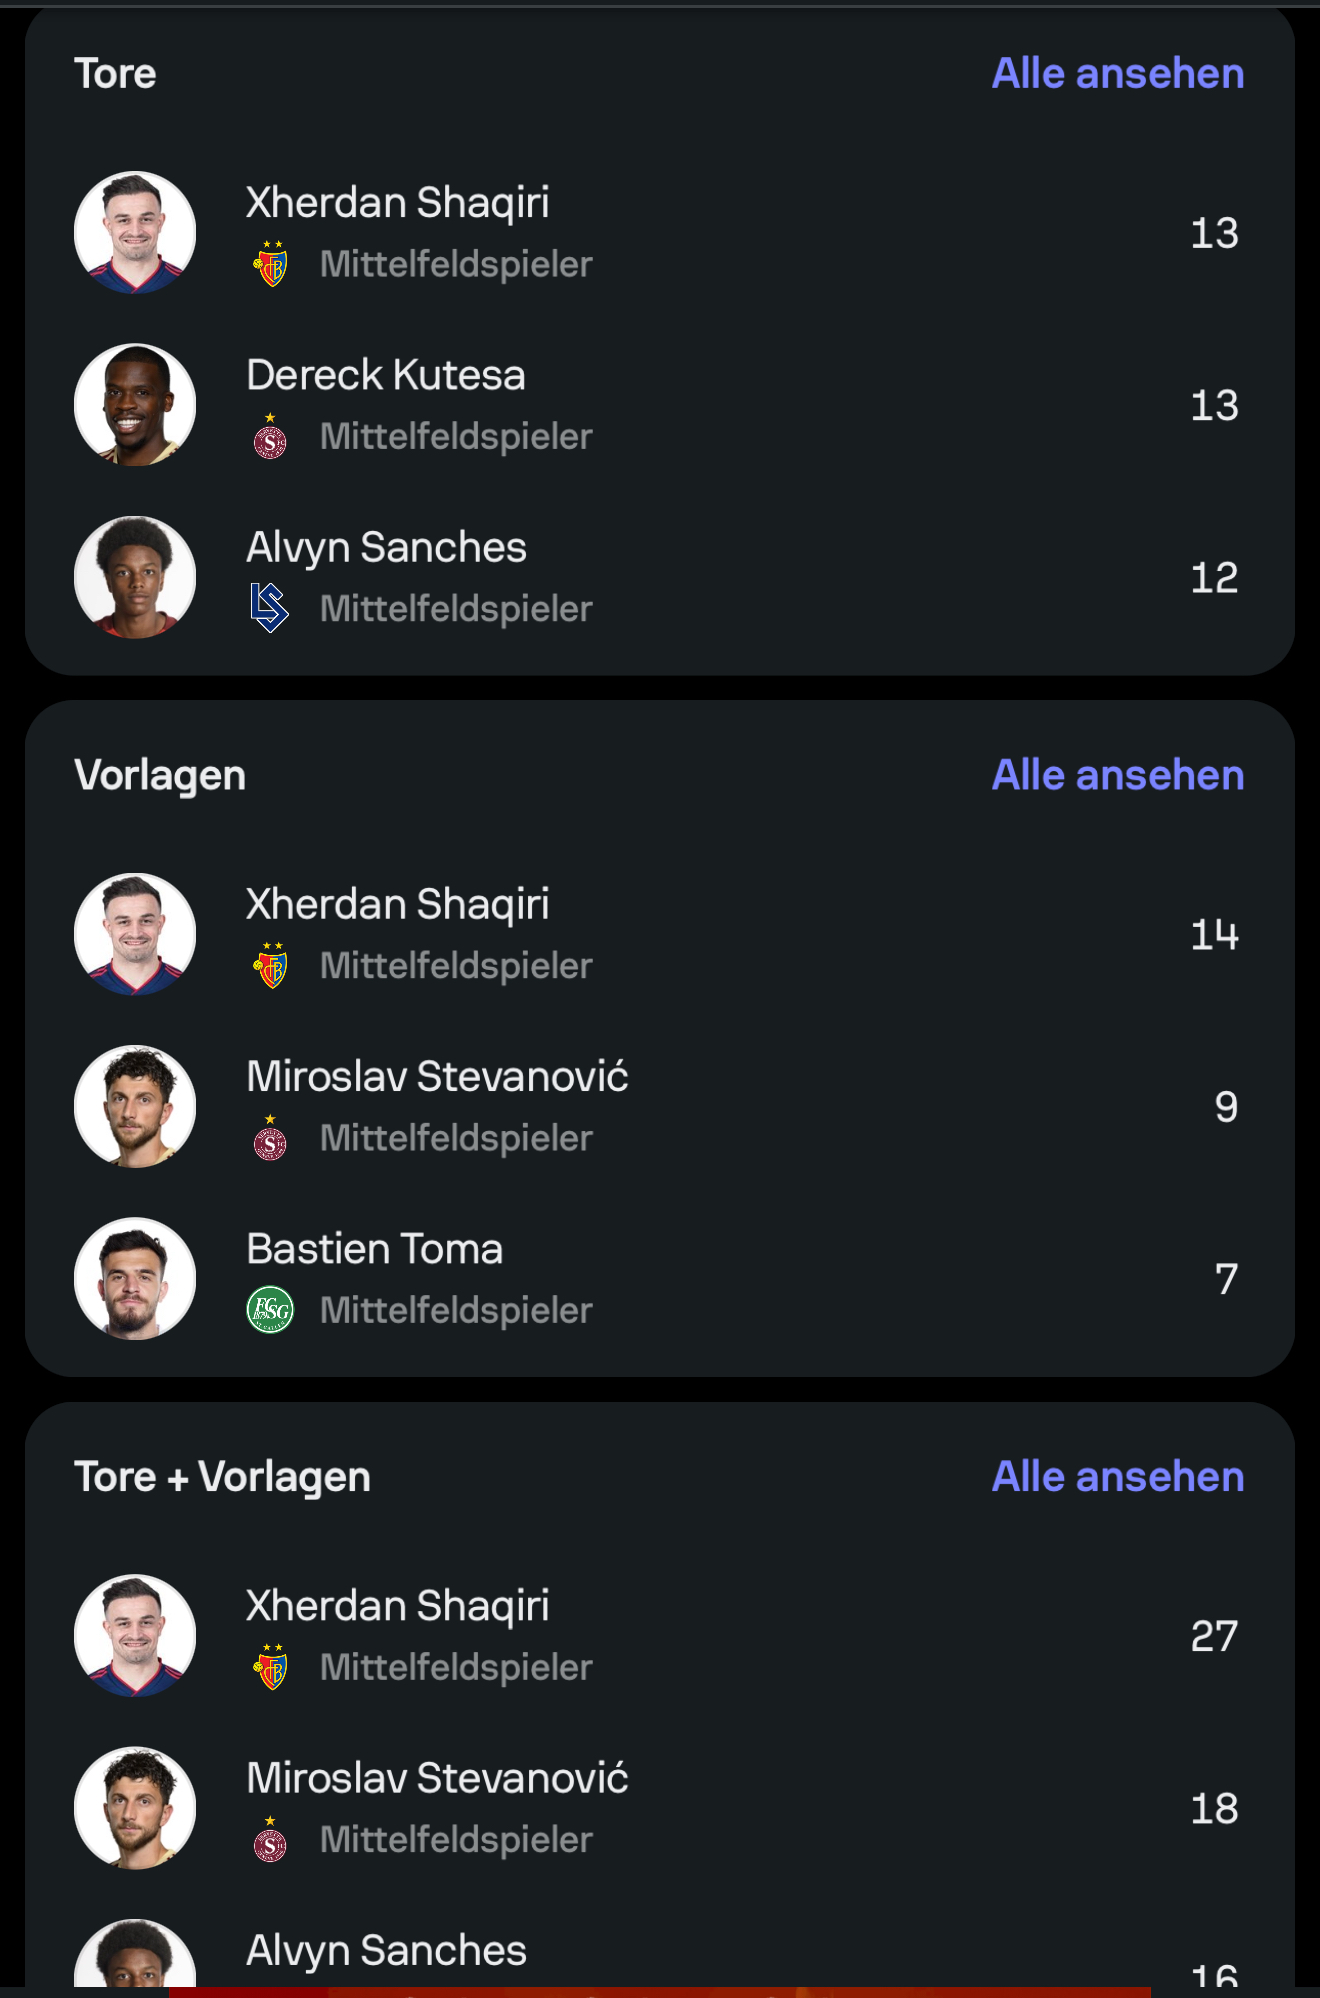Open Alle ansehen for Tore + Vorlagen
The image size is (1320, 1998).
[1117, 1477]
